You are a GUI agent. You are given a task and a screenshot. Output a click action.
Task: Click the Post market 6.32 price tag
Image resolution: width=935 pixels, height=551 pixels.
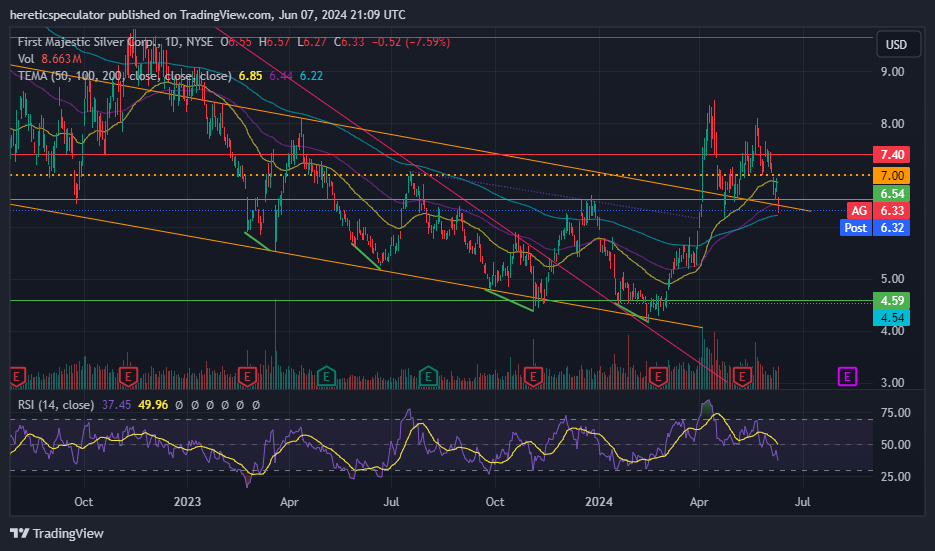(875, 228)
